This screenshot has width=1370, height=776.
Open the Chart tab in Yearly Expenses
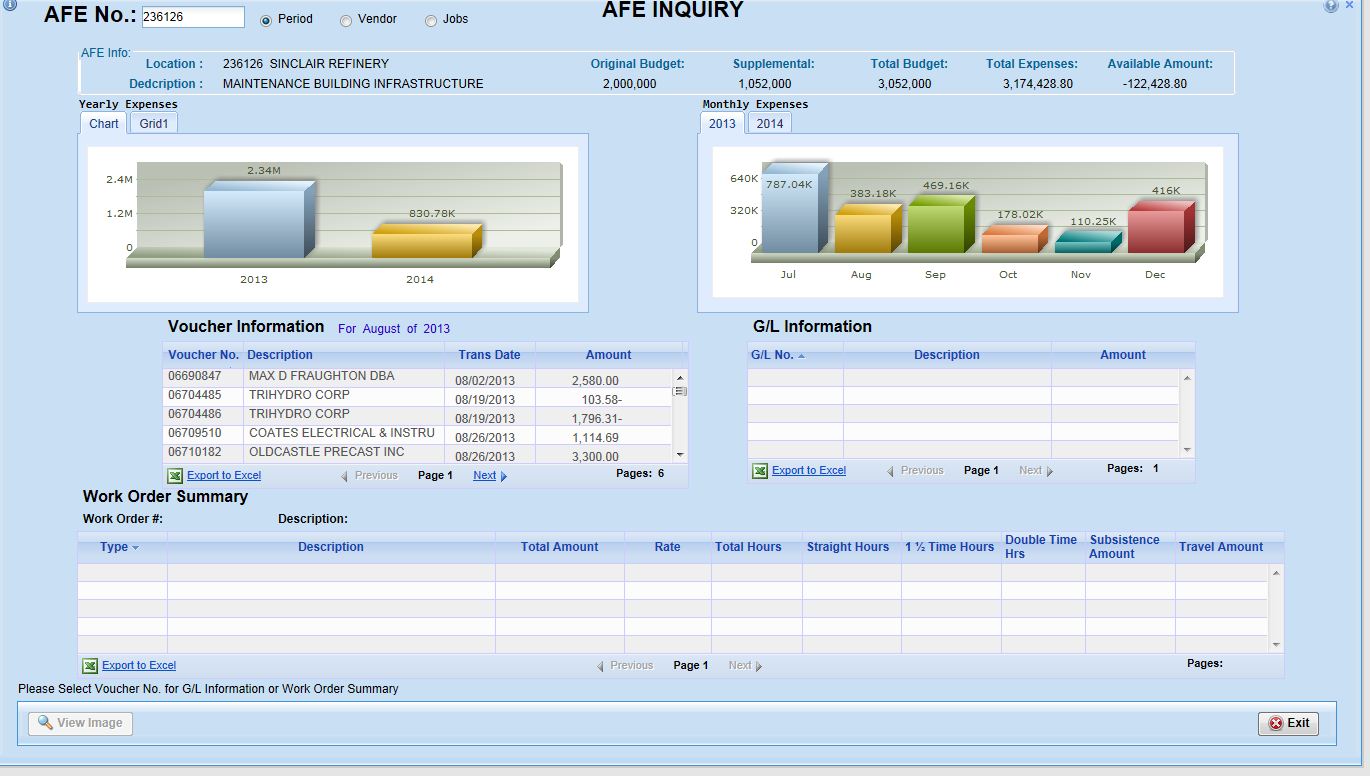103,124
